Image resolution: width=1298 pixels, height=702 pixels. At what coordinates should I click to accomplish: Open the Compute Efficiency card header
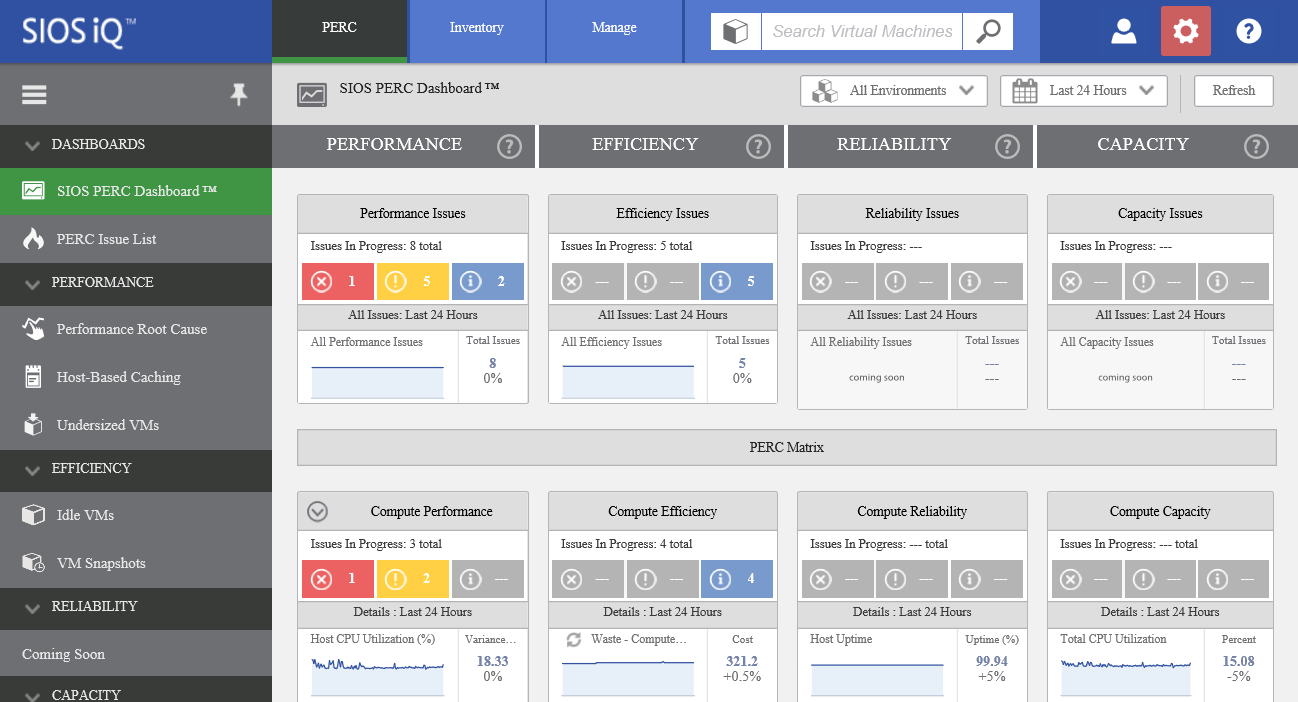click(x=663, y=511)
